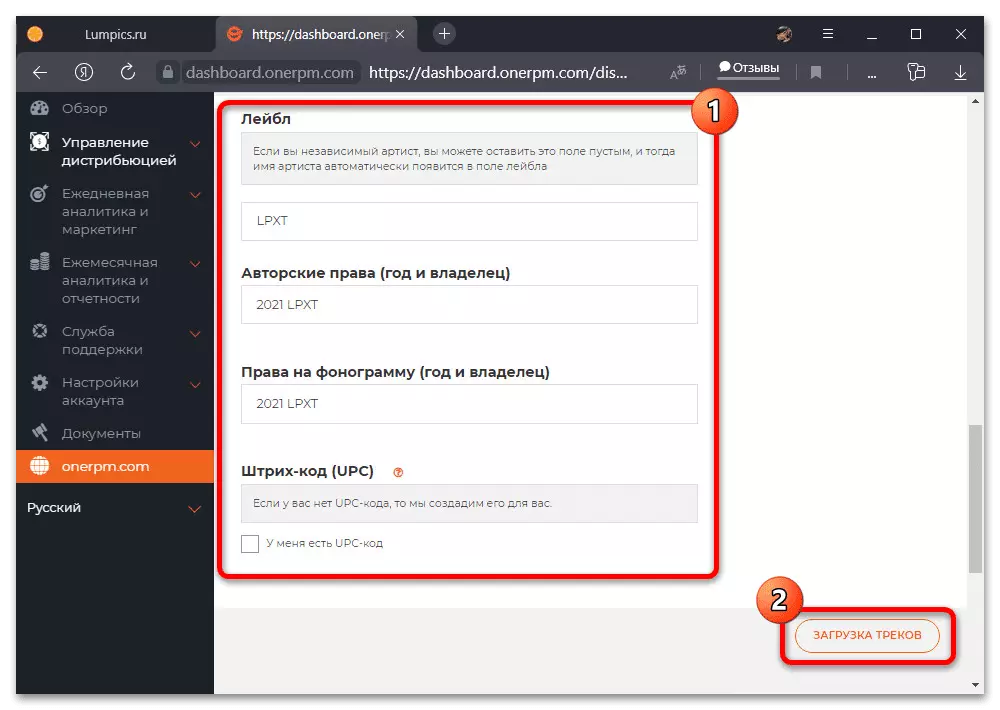Open the three-dots address bar menu

coord(871,75)
